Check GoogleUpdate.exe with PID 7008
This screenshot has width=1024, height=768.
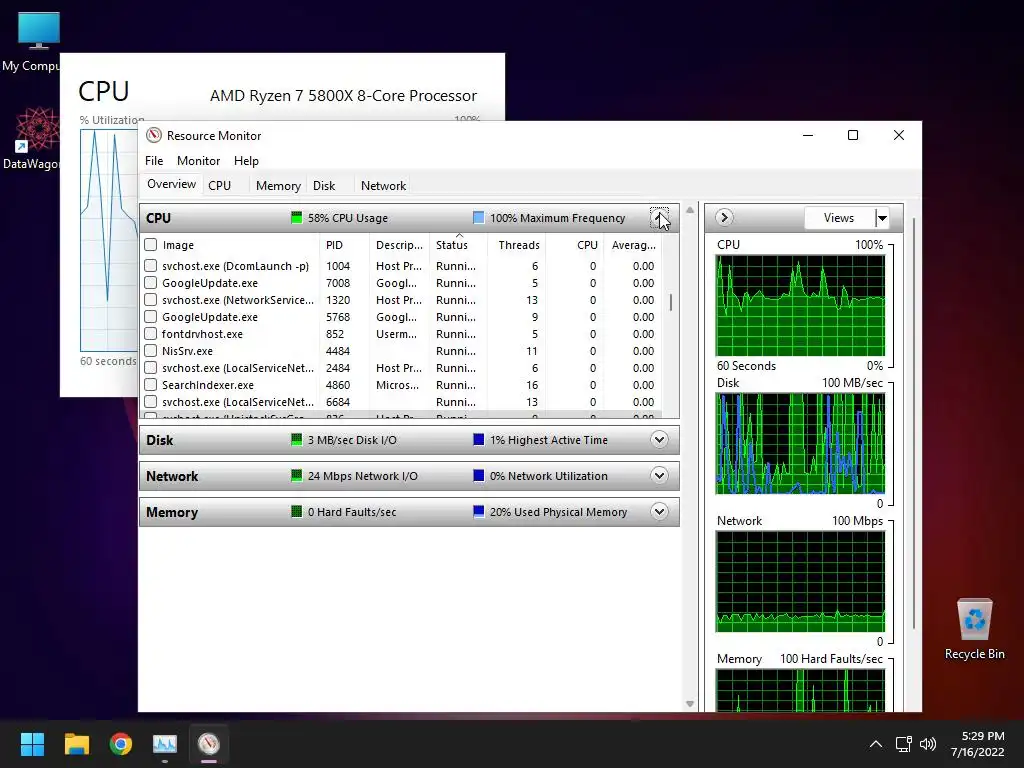(151, 283)
